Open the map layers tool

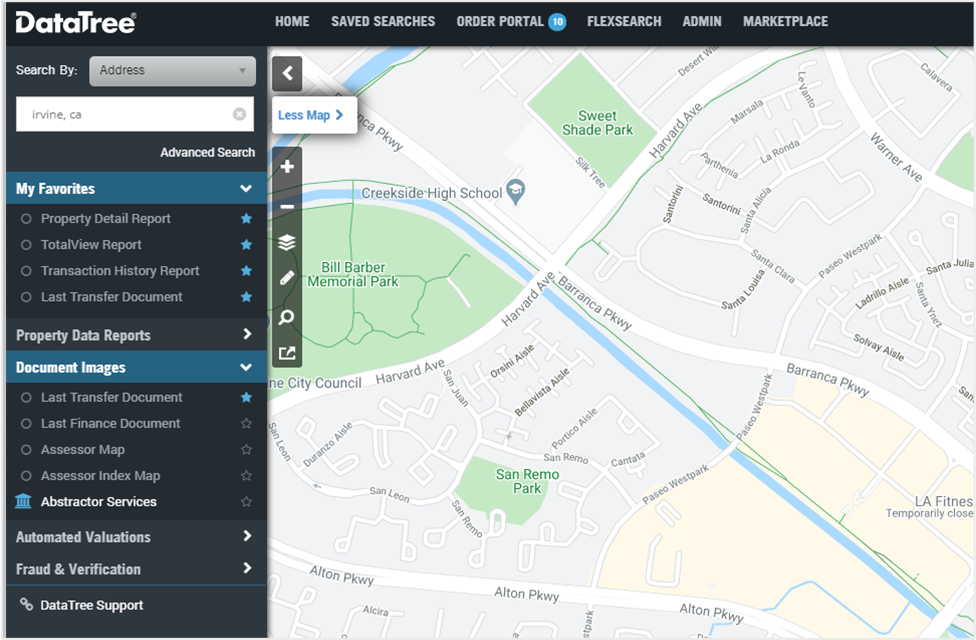pyautogui.click(x=287, y=242)
